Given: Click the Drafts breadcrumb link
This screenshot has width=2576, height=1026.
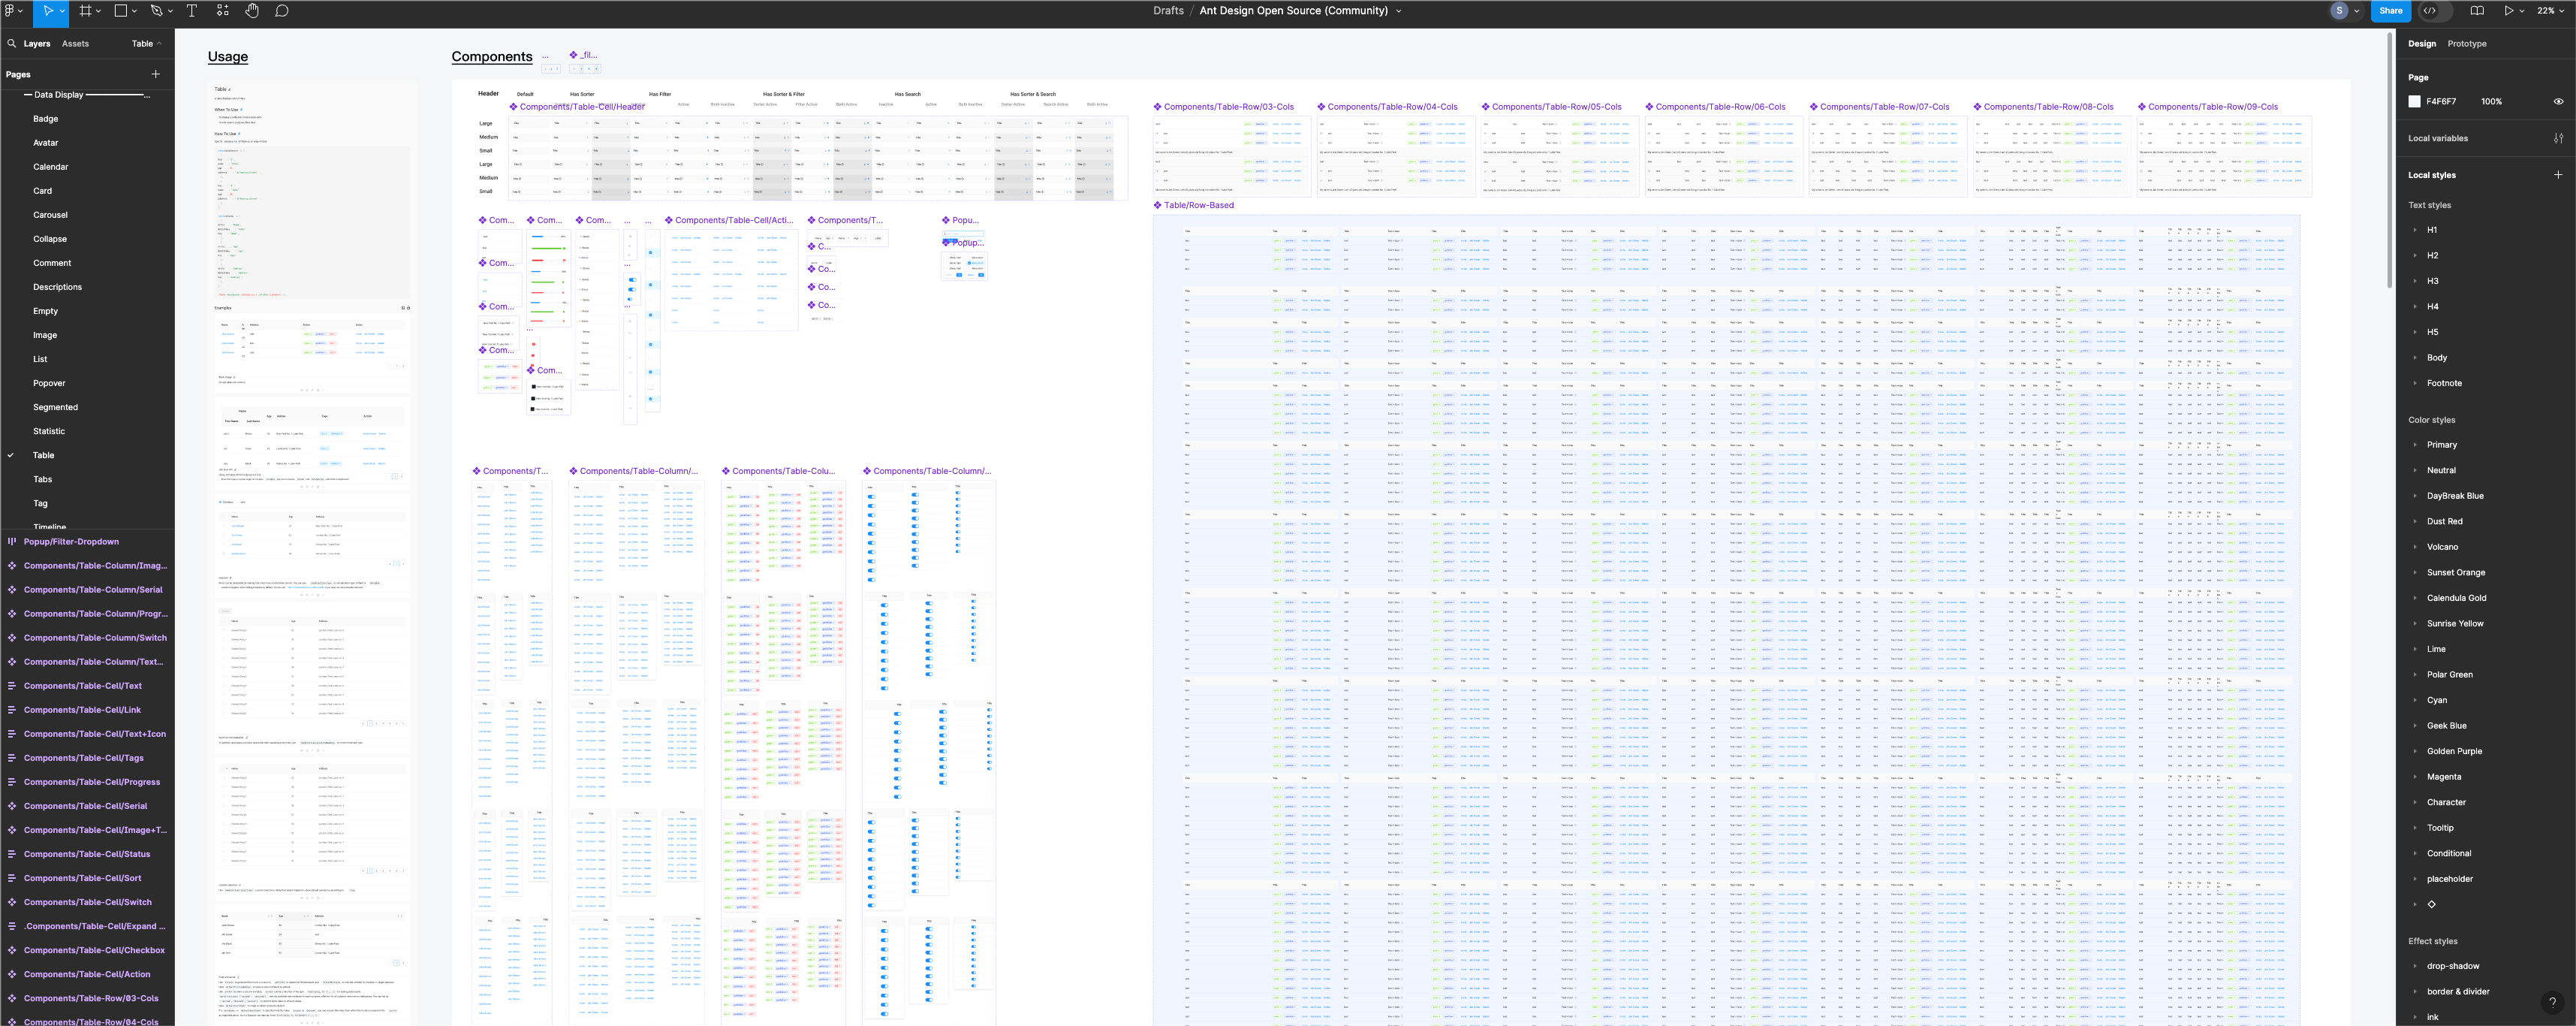Looking at the screenshot, I should pos(1168,11).
